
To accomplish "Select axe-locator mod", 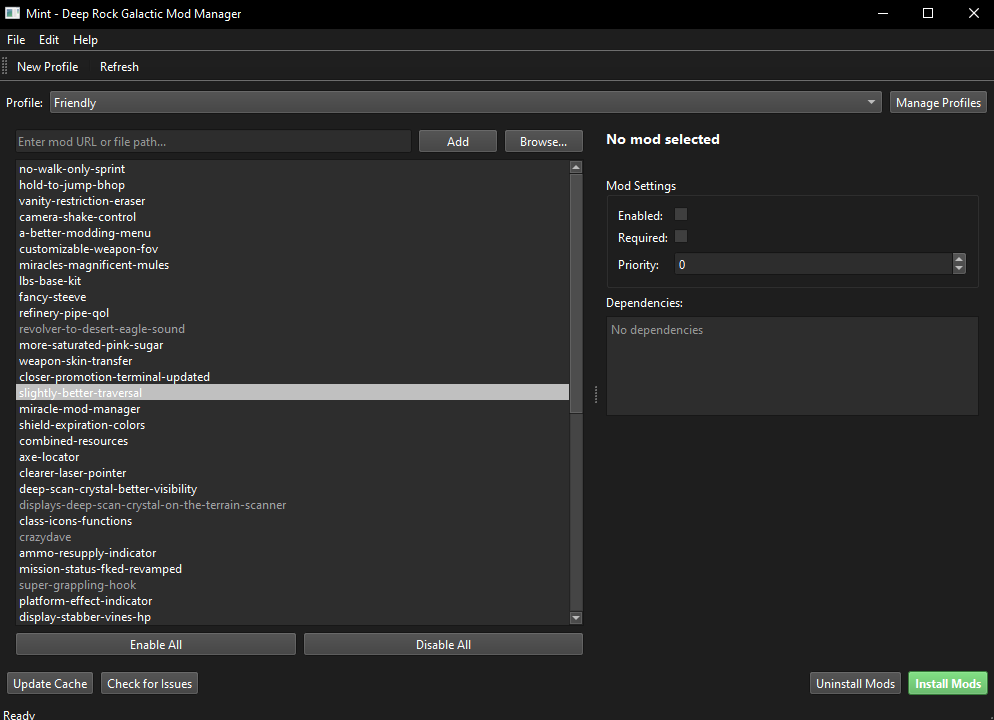I will (292, 457).
